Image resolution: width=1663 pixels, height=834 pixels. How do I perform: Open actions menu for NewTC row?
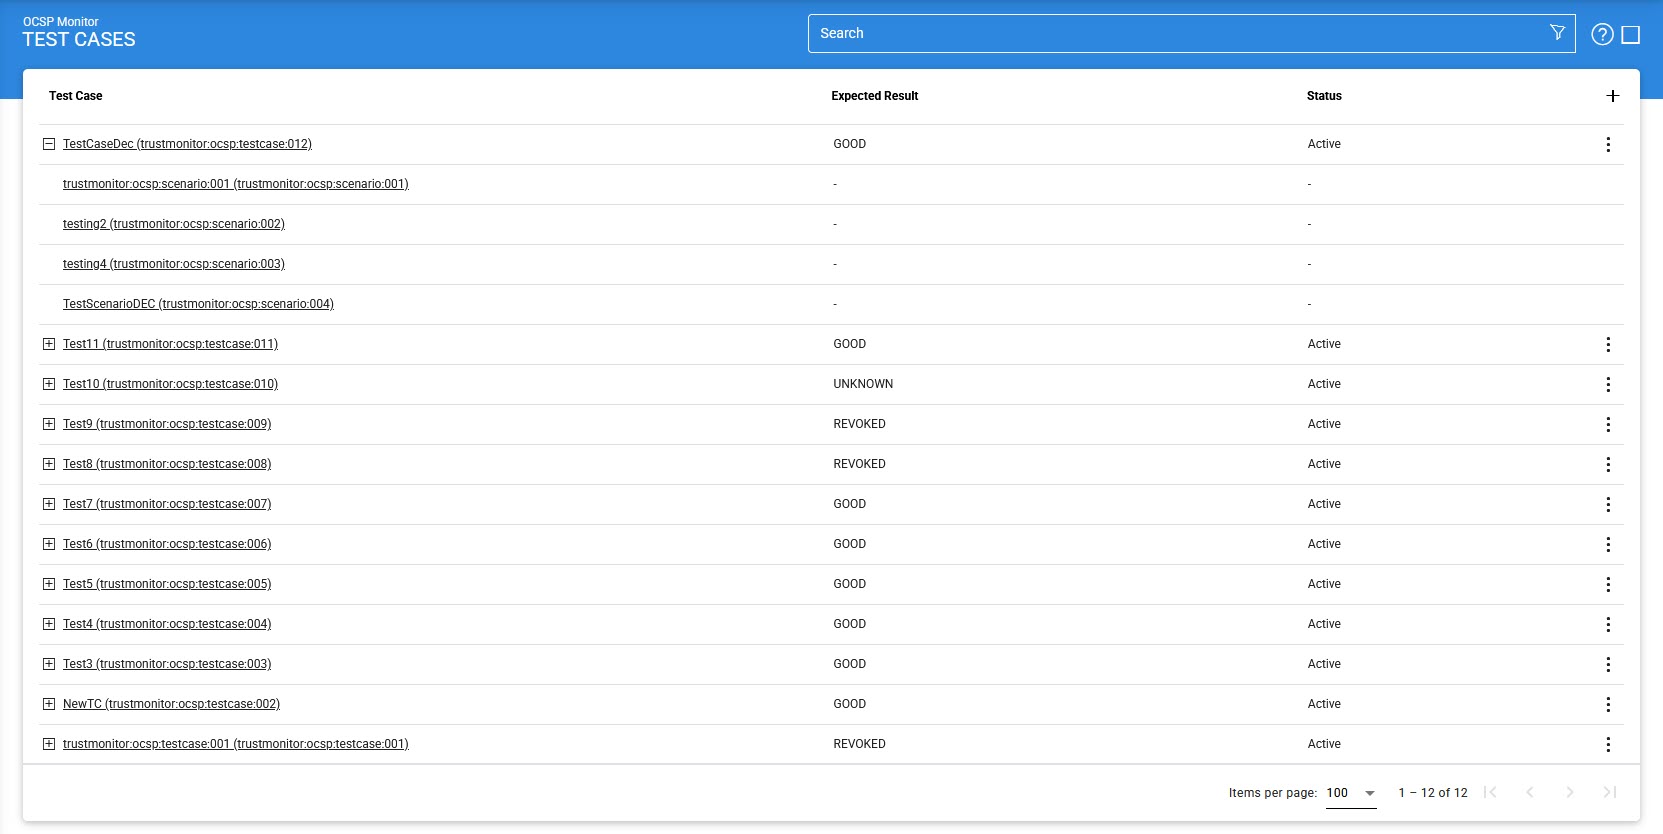tap(1607, 705)
